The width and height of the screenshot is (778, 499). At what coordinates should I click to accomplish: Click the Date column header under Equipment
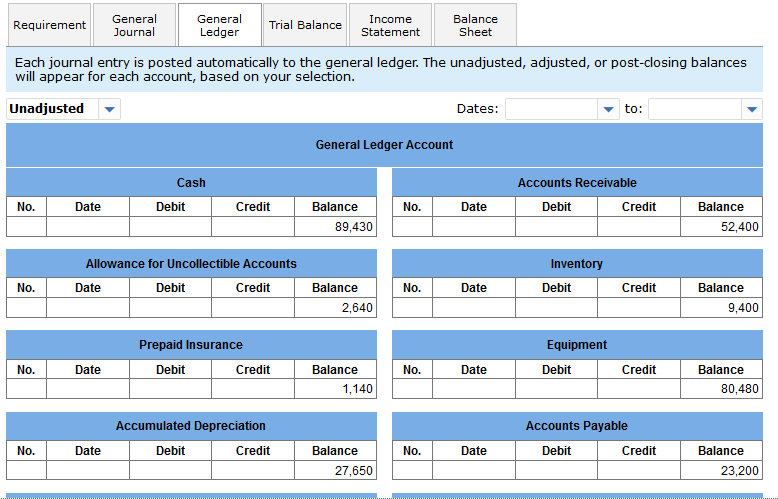click(x=474, y=370)
